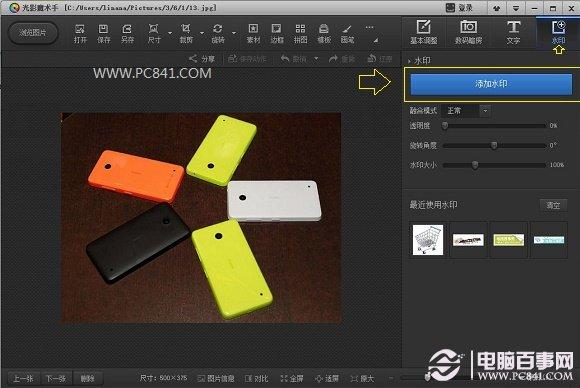Click the 添加水印 add watermark button
This screenshot has height=388, width=580.
491,84
